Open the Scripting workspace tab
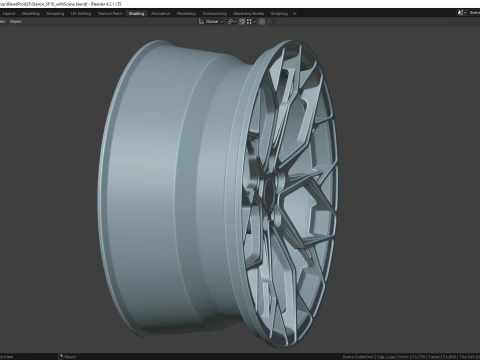This screenshot has height=360, width=480. [x=279, y=14]
